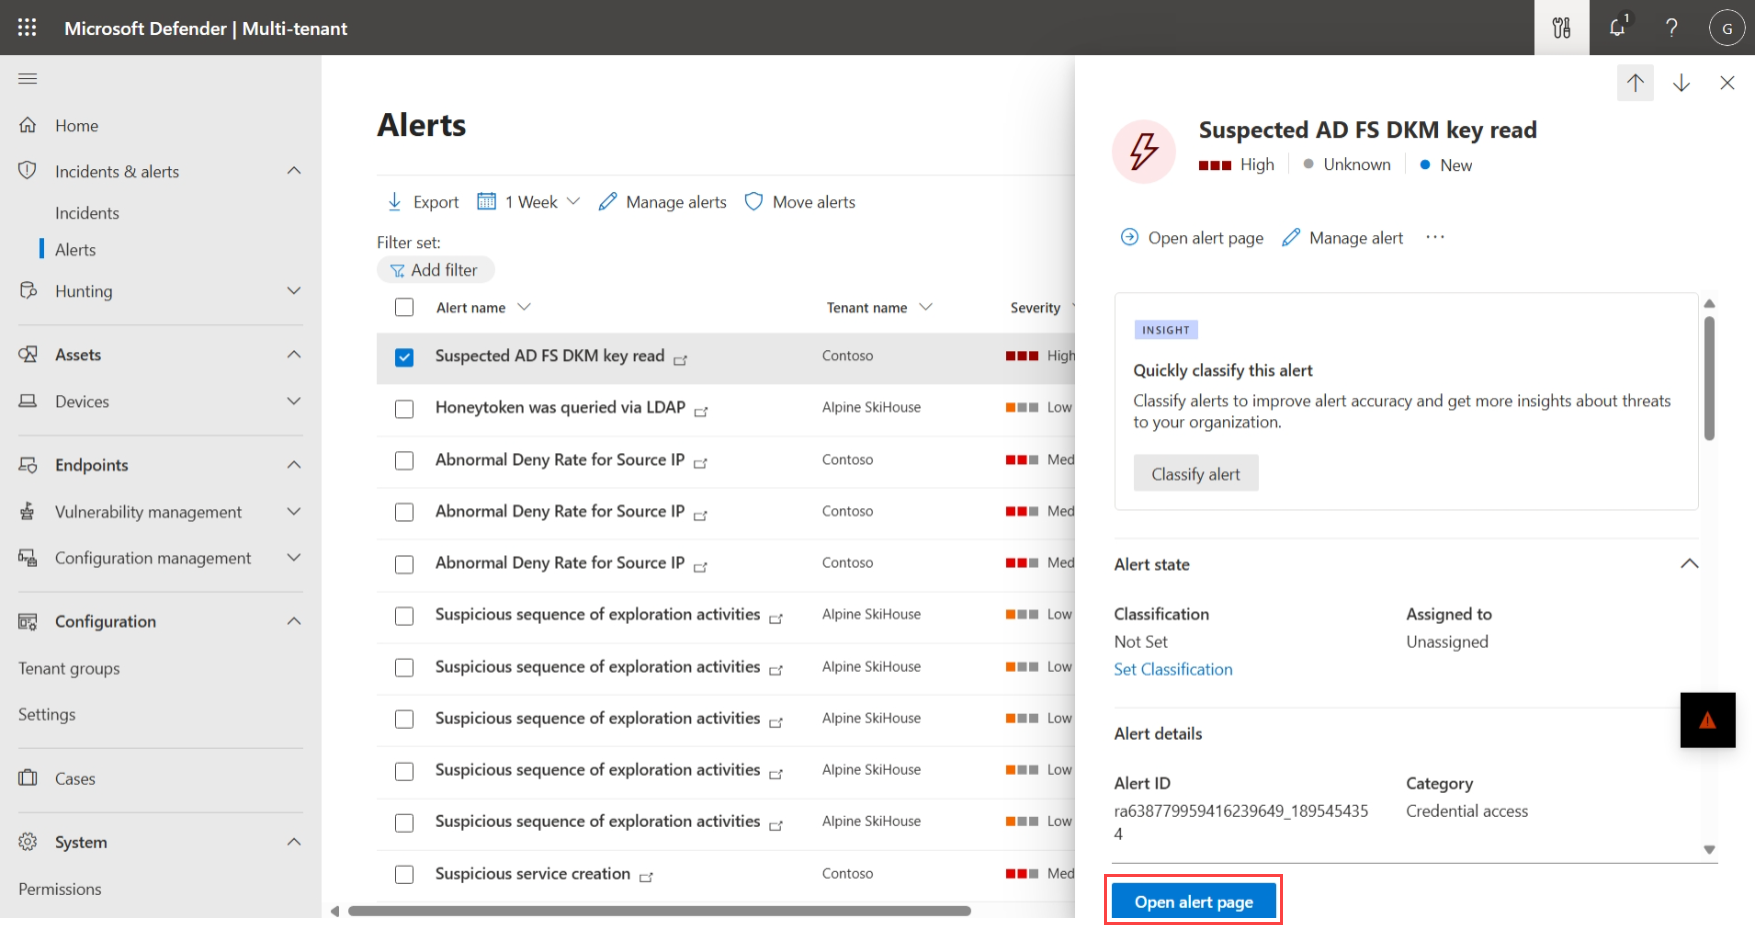Uncheck the Suspected AD FS DKM key read checkbox
The image size is (1755, 925).
click(404, 357)
